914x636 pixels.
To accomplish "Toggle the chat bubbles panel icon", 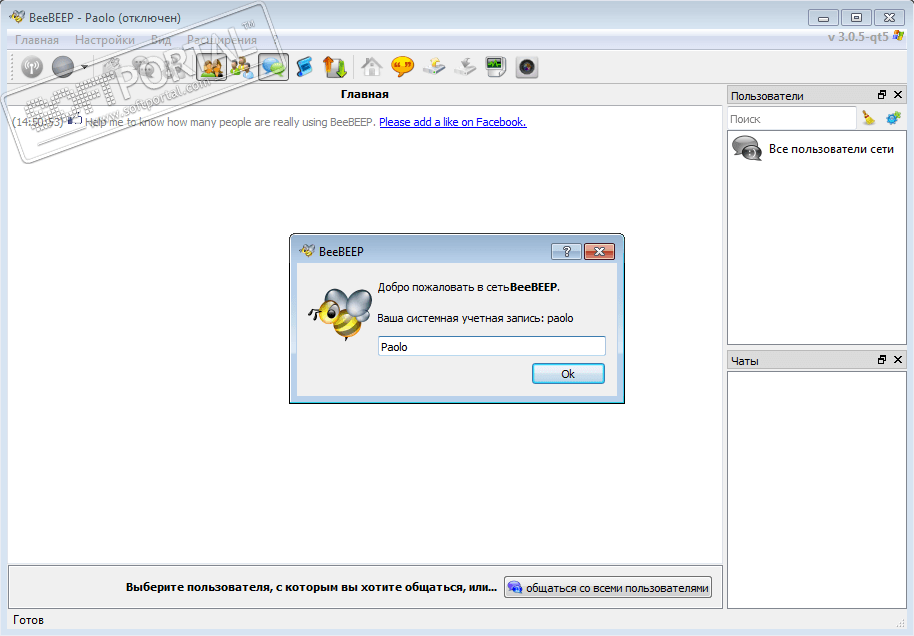I will 273,67.
